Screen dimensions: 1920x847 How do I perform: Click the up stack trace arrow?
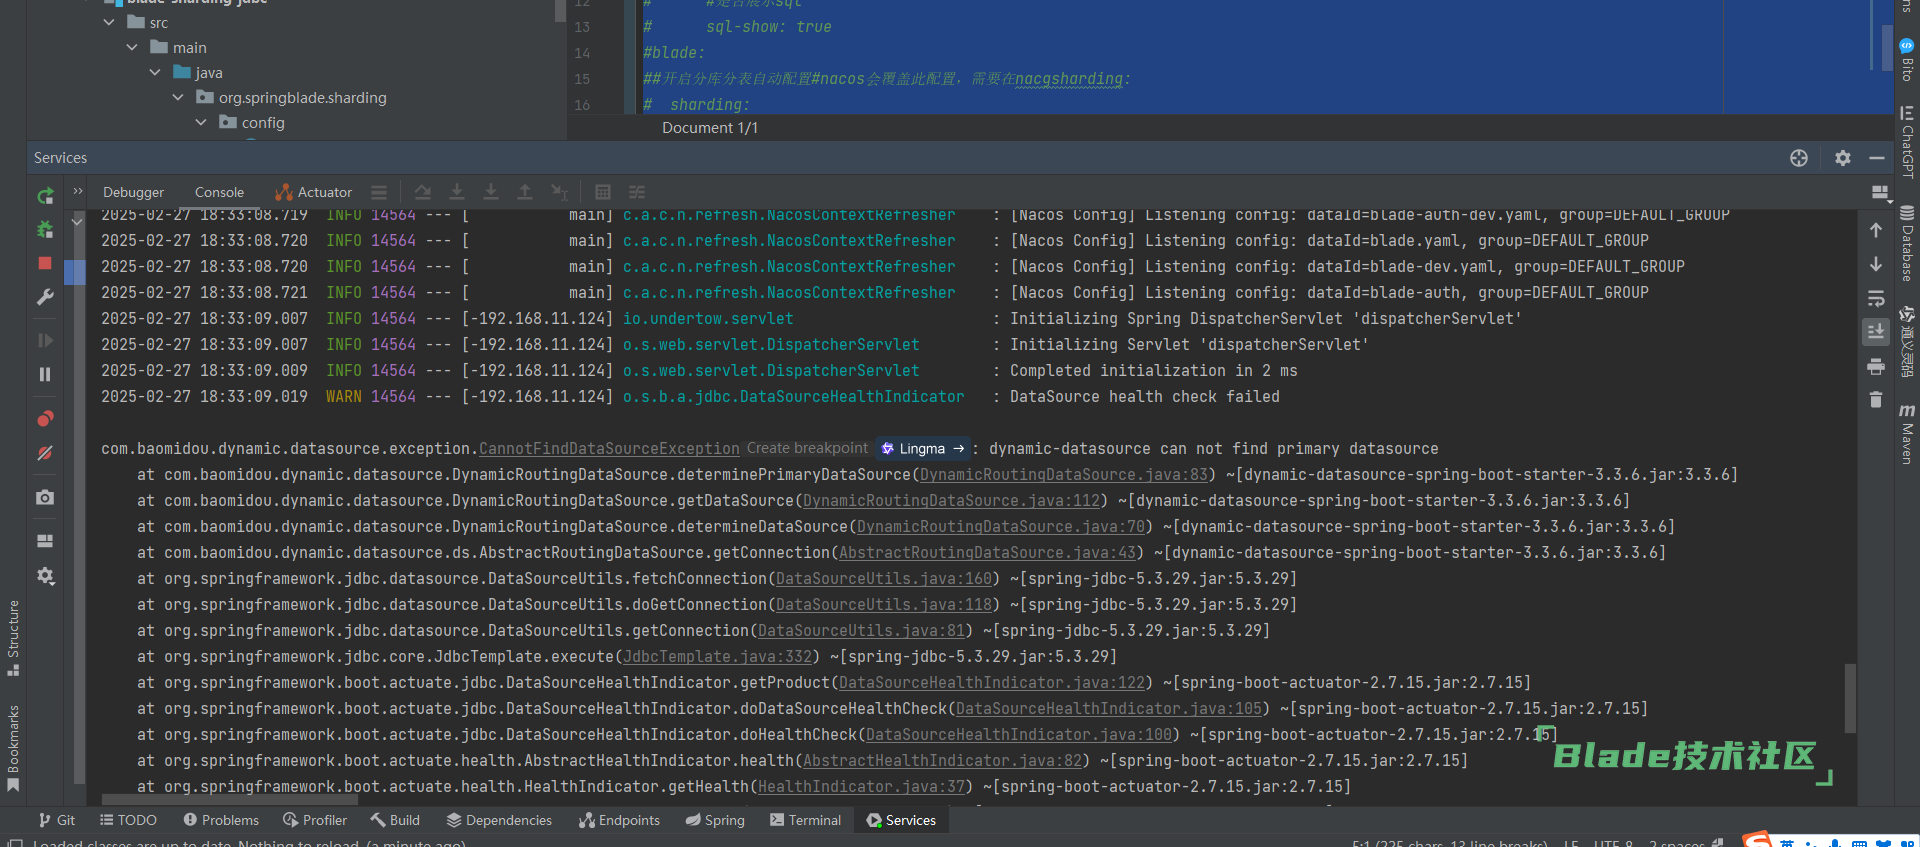tap(1876, 230)
